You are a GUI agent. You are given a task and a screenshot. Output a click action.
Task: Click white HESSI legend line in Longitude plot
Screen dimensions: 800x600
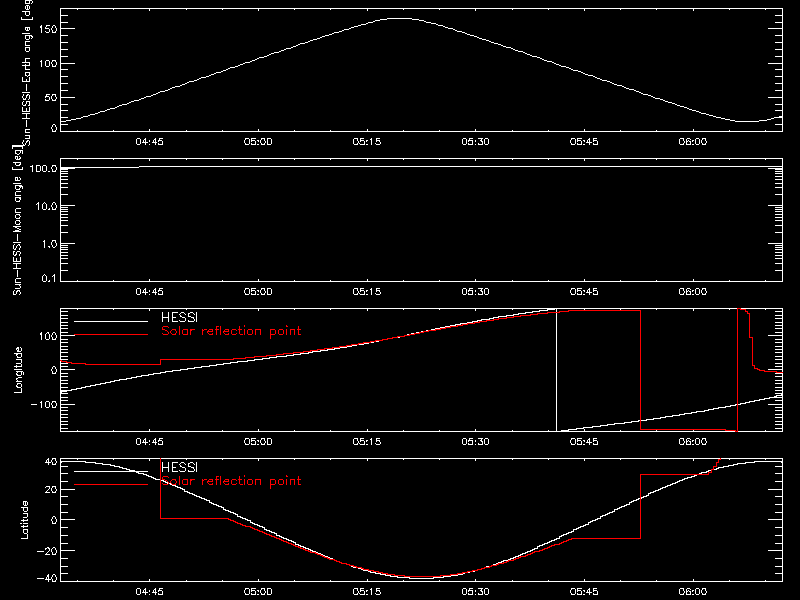111,321
